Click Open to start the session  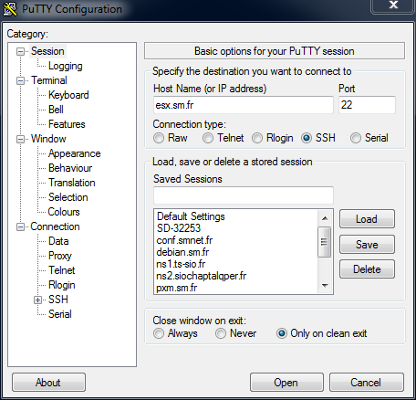[287, 382]
